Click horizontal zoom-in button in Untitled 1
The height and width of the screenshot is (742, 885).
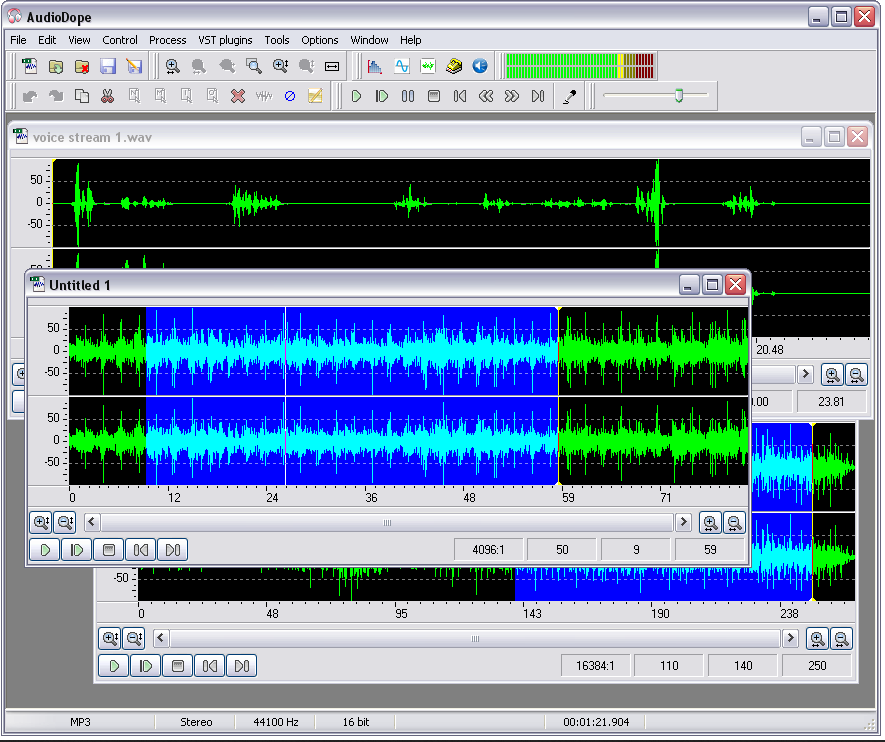710,522
